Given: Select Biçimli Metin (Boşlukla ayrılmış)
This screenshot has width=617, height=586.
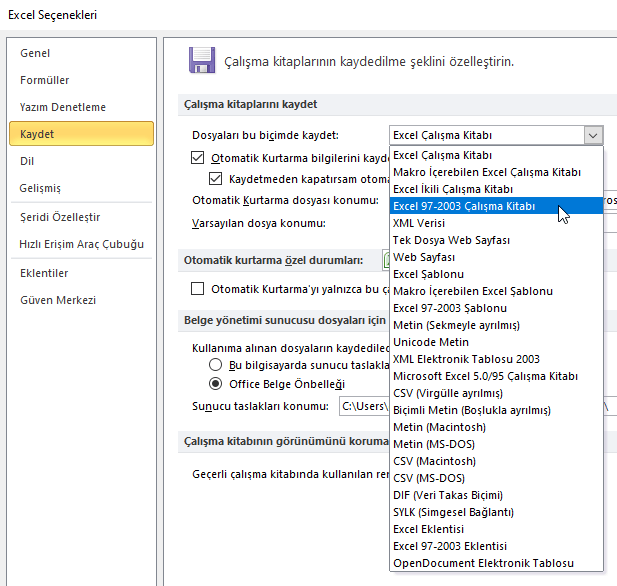Looking at the screenshot, I should click(x=496, y=410).
